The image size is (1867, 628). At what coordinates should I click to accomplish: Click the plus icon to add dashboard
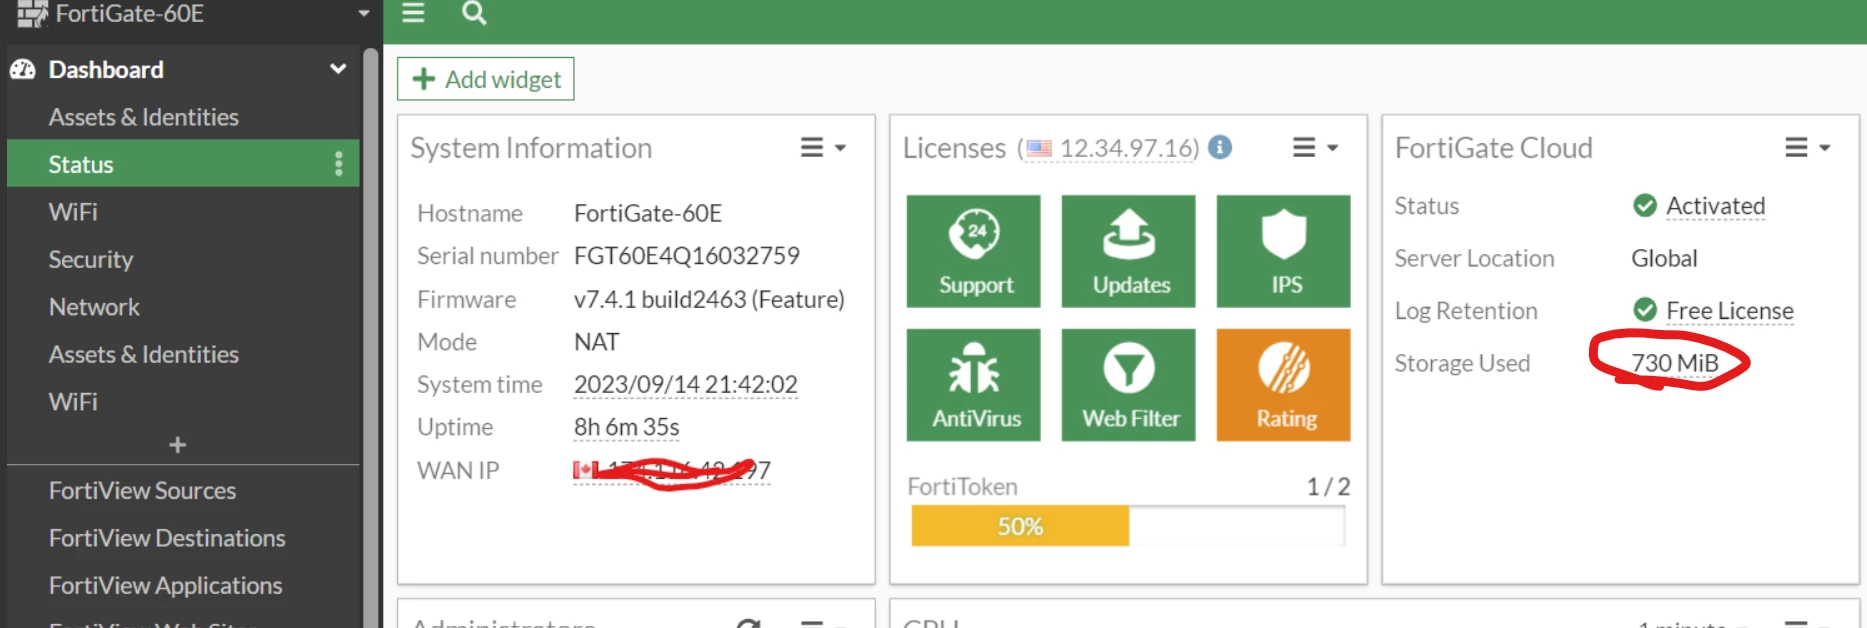pos(178,445)
